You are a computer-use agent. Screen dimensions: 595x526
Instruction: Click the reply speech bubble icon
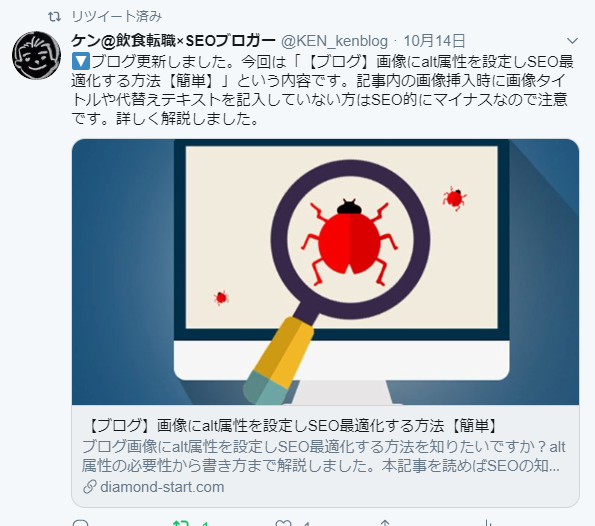click(x=80, y=523)
